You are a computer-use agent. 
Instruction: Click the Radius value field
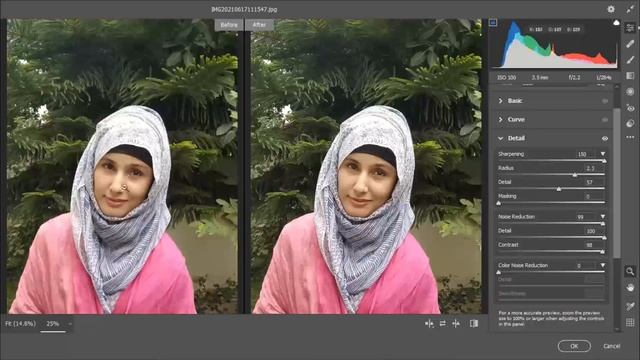pyautogui.click(x=594, y=168)
